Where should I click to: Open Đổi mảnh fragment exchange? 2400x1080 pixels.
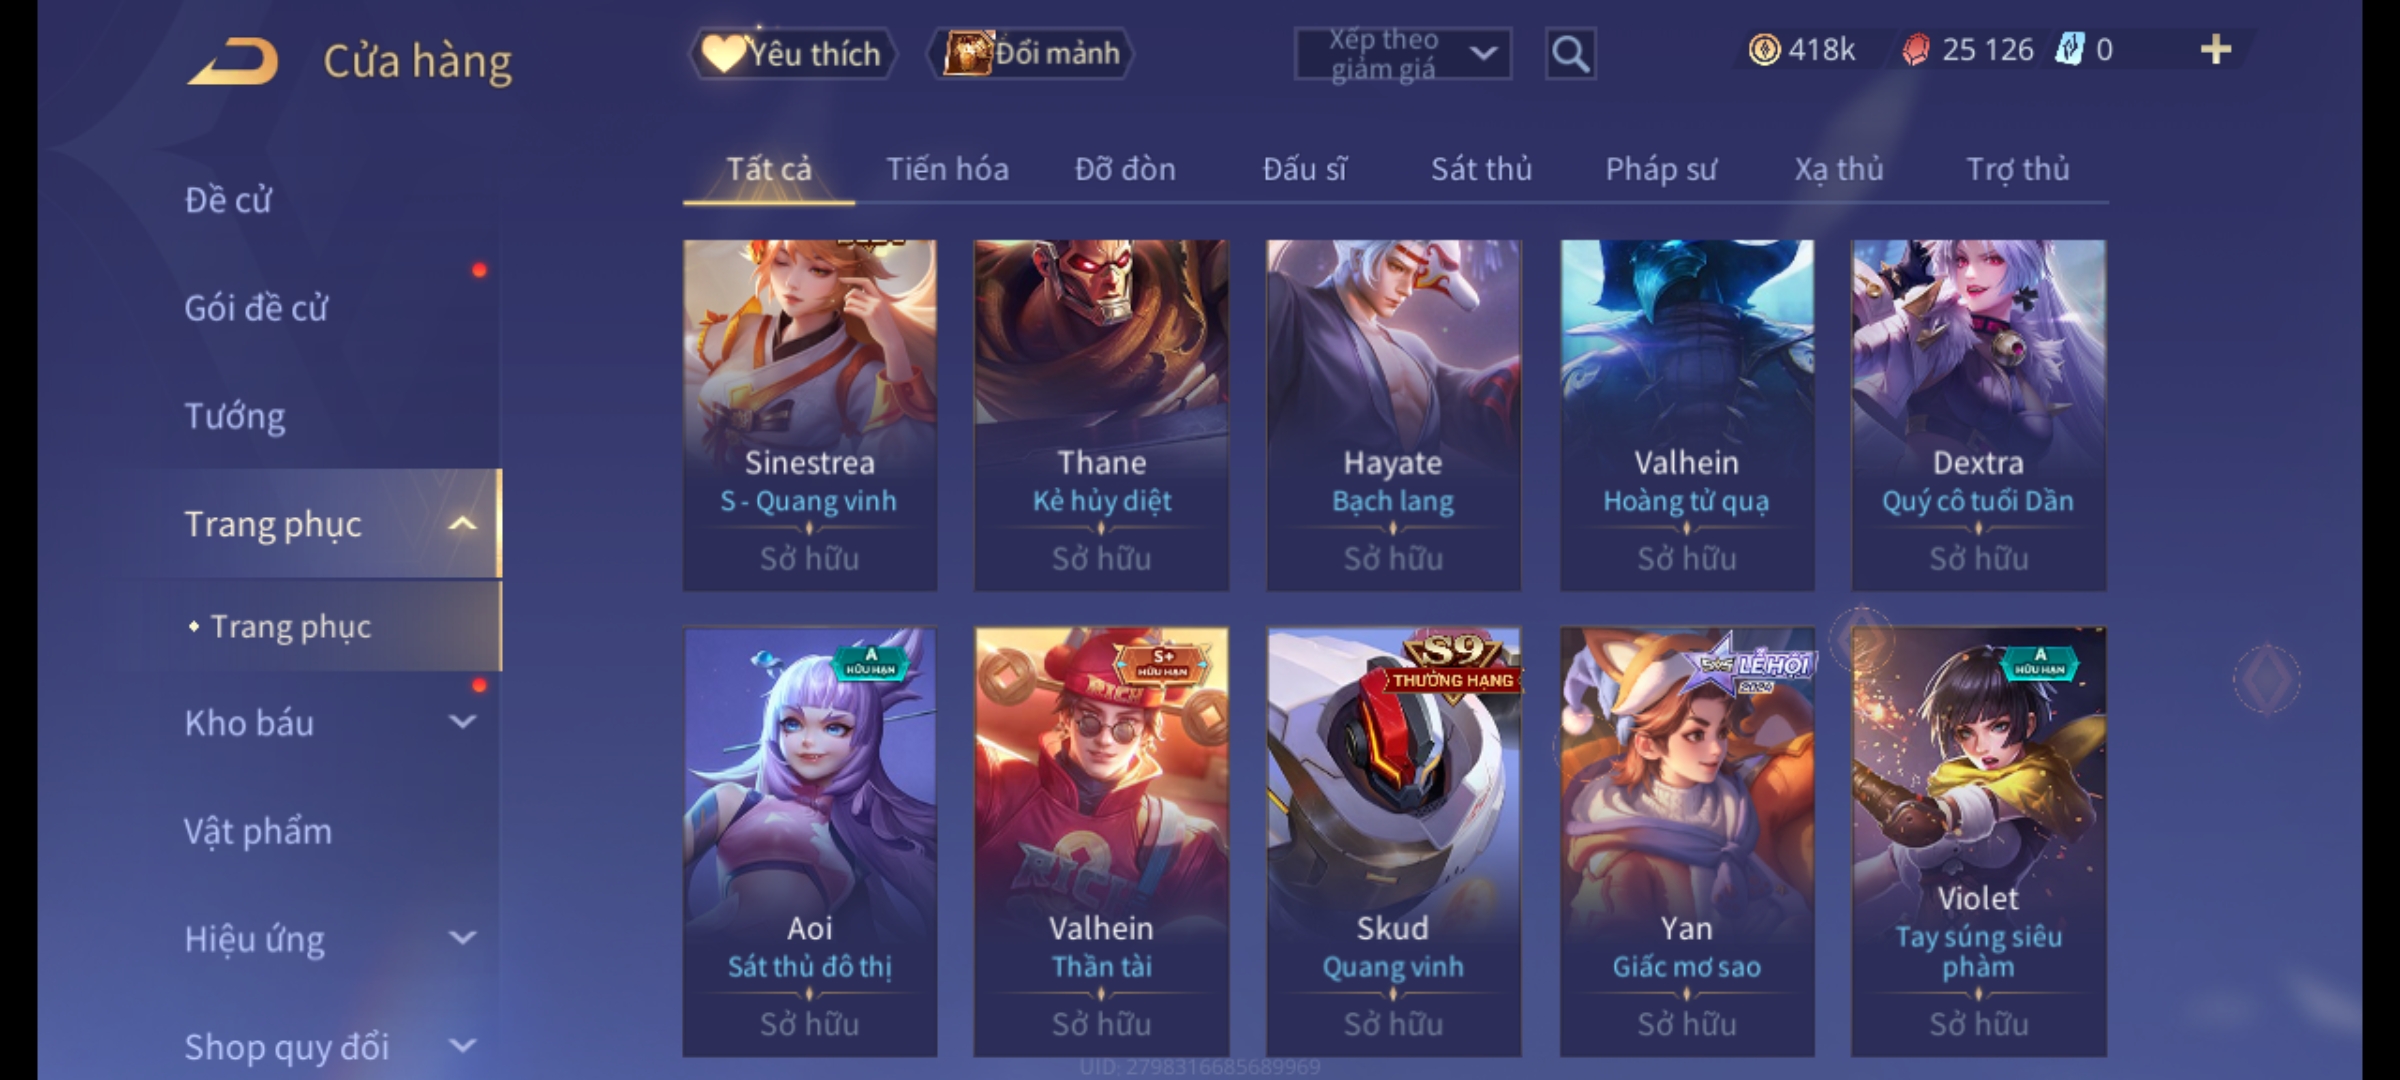click(x=1031, y=53)
